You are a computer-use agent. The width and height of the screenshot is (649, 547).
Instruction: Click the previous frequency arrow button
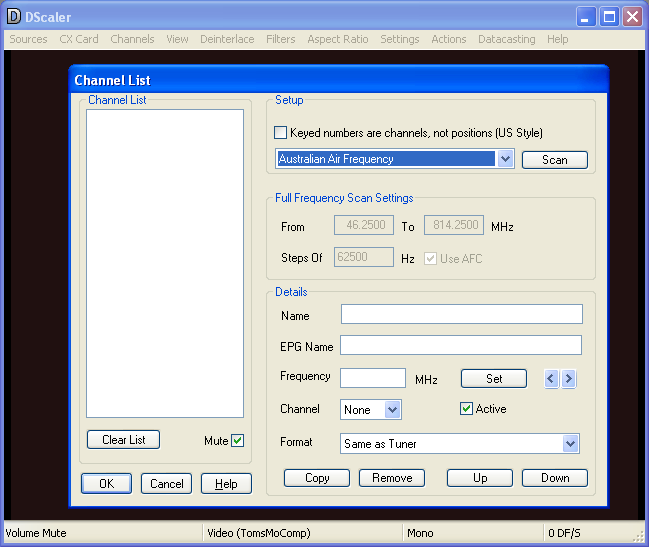[x=551, y=378]
